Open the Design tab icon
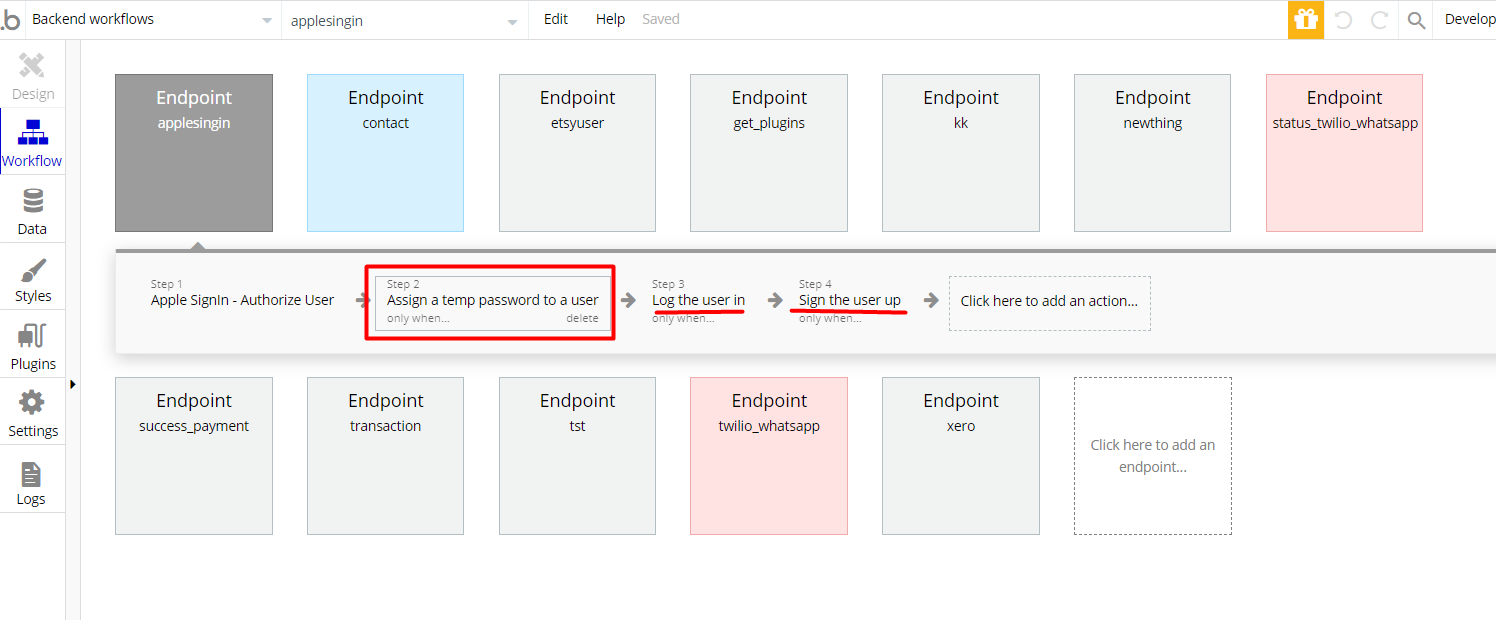 [32, 66]
